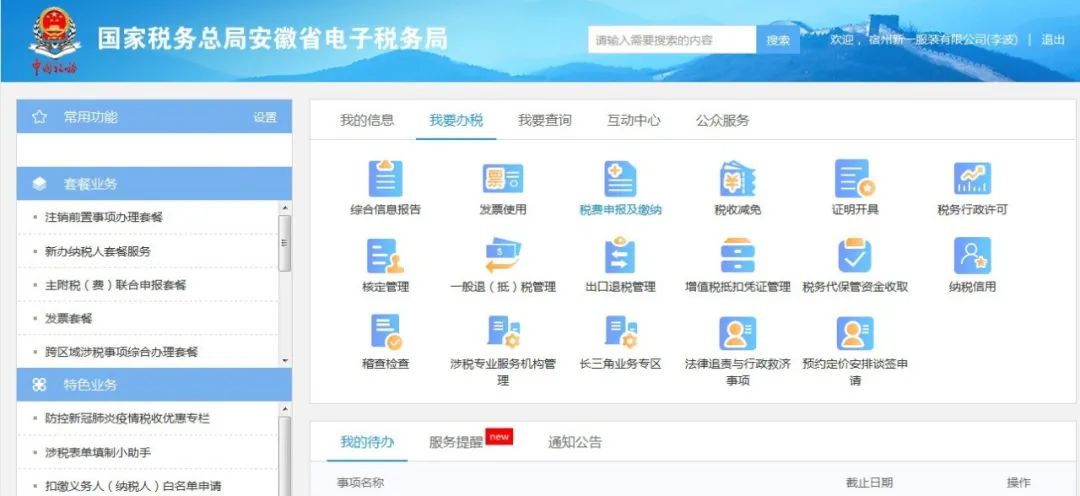The height and width of the screenshot is (496, 1080).
Task: Open the 税收减免 icon
Action: coord(737,179)
